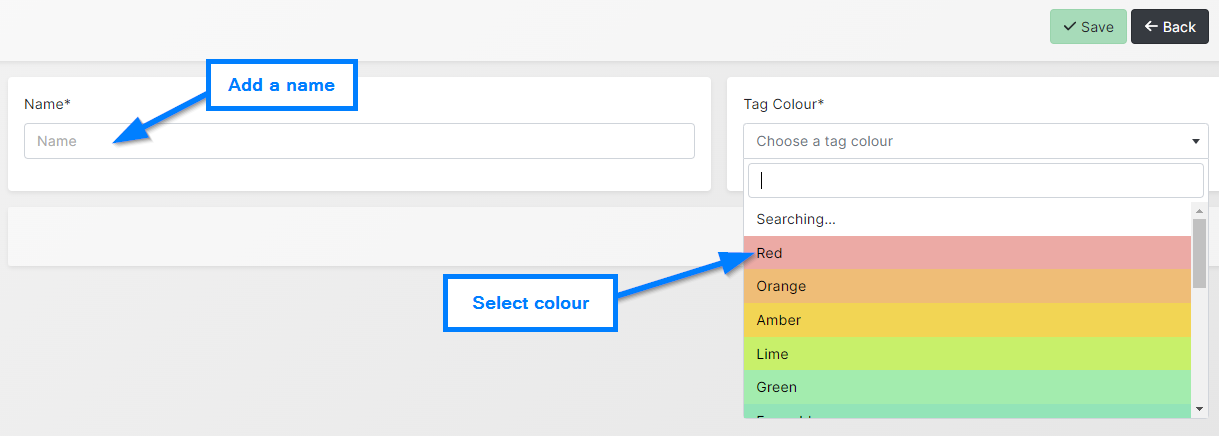Viewport: 1219px width, 436px height.
Task: Click the left arrow icon on Back
Action: 1151,27
